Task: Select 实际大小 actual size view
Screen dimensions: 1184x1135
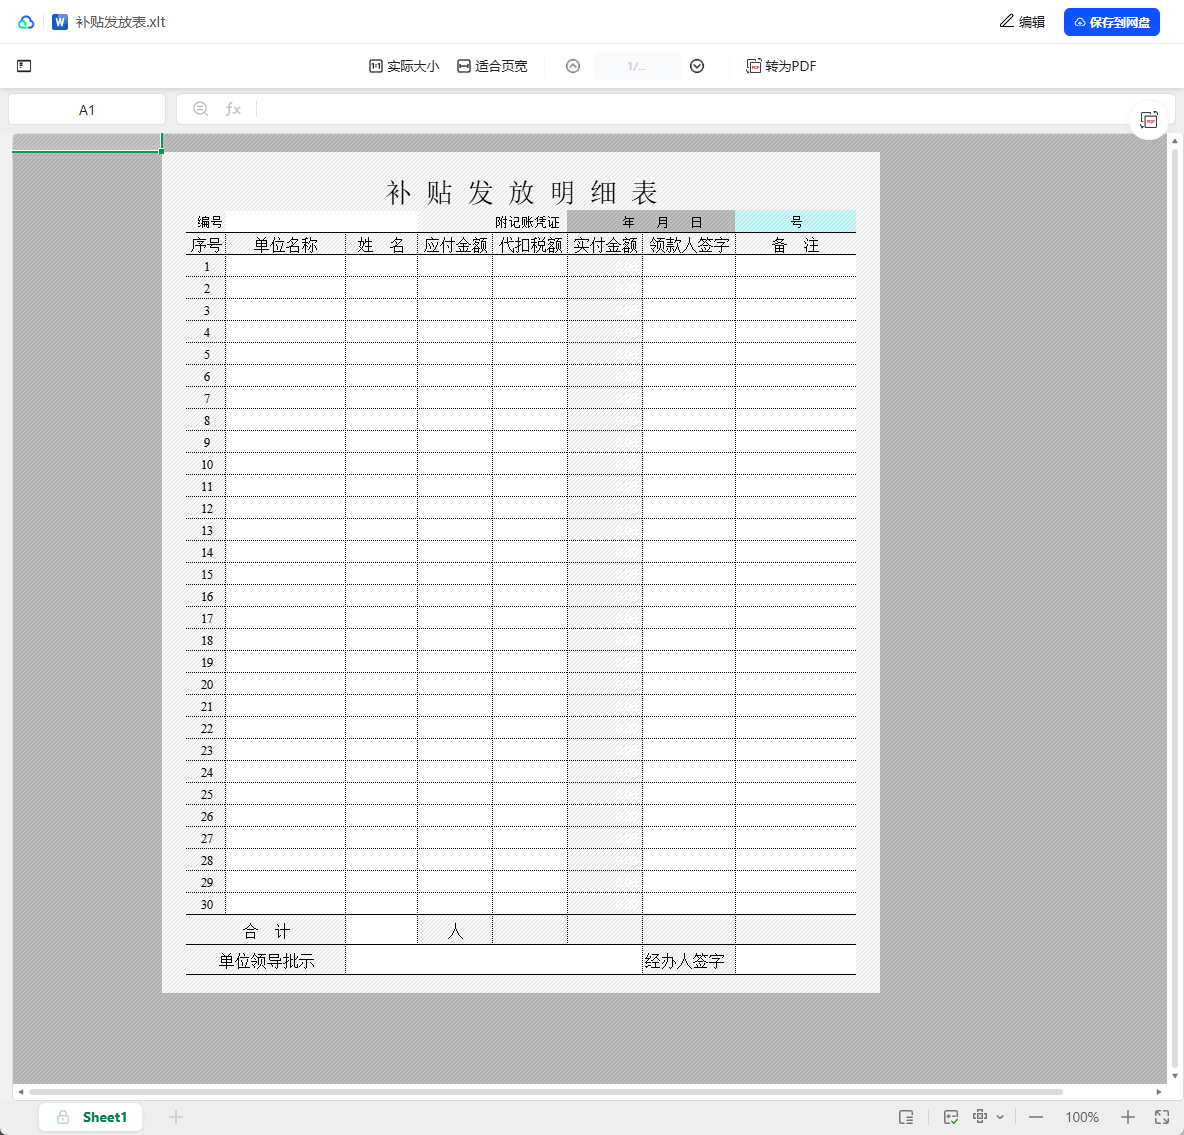Action: tap(404, 66)
